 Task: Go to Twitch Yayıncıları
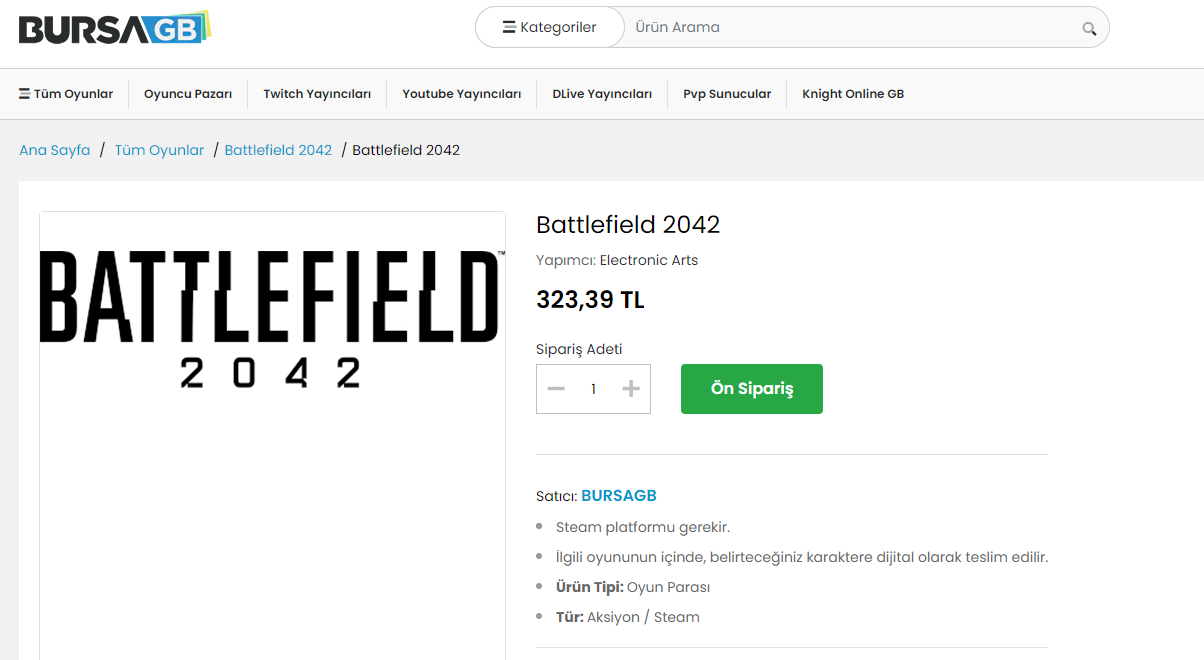pyautogui.click(x=317, y=94)
